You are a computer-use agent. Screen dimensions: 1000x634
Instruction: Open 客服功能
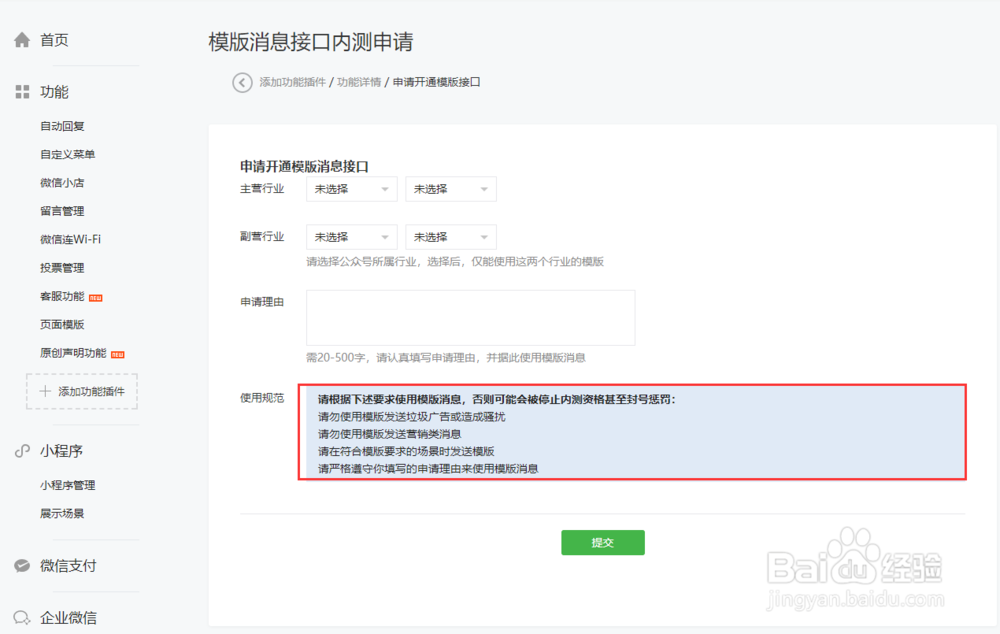62,296
